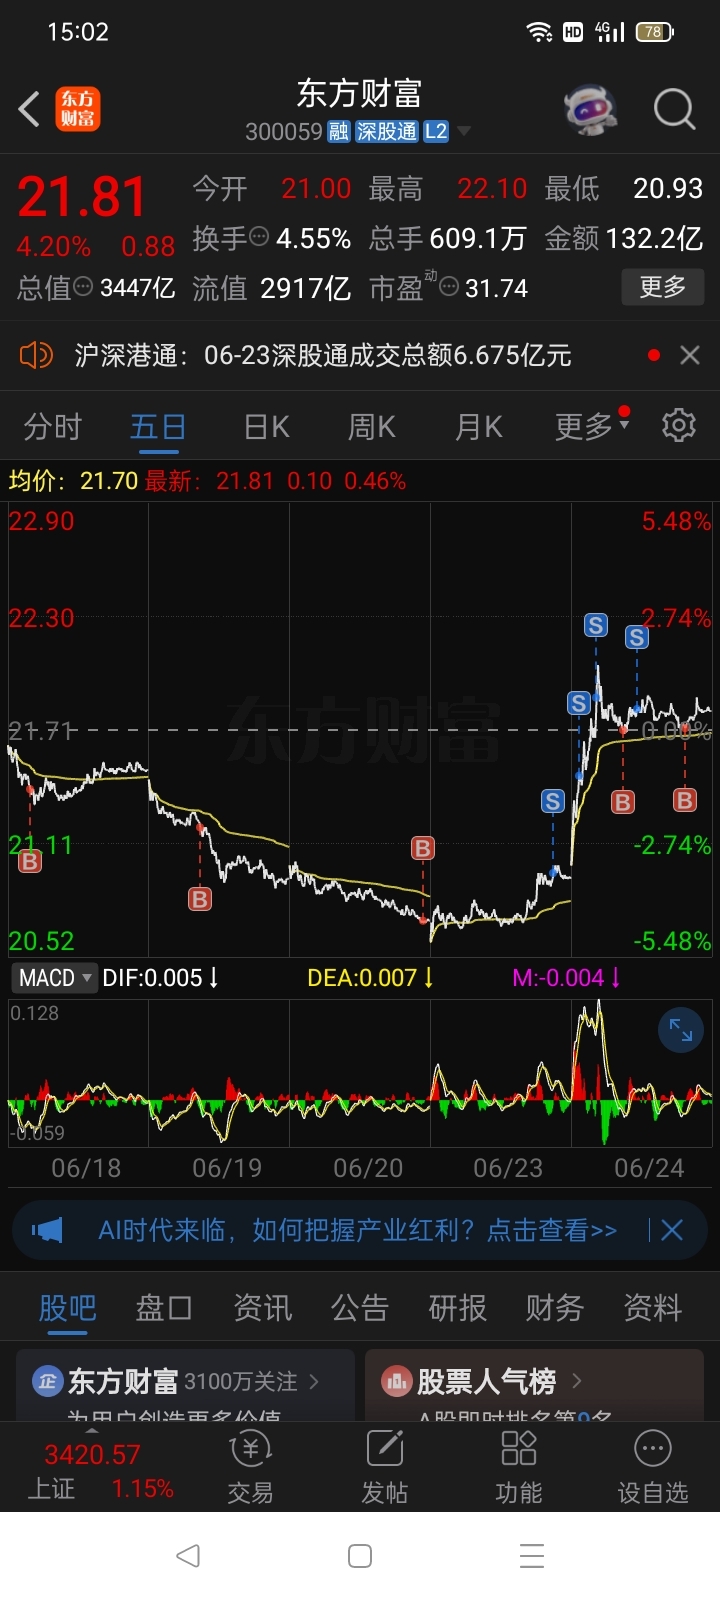
Task: Tap the B buy marker on 06/19
Action: 200,899
